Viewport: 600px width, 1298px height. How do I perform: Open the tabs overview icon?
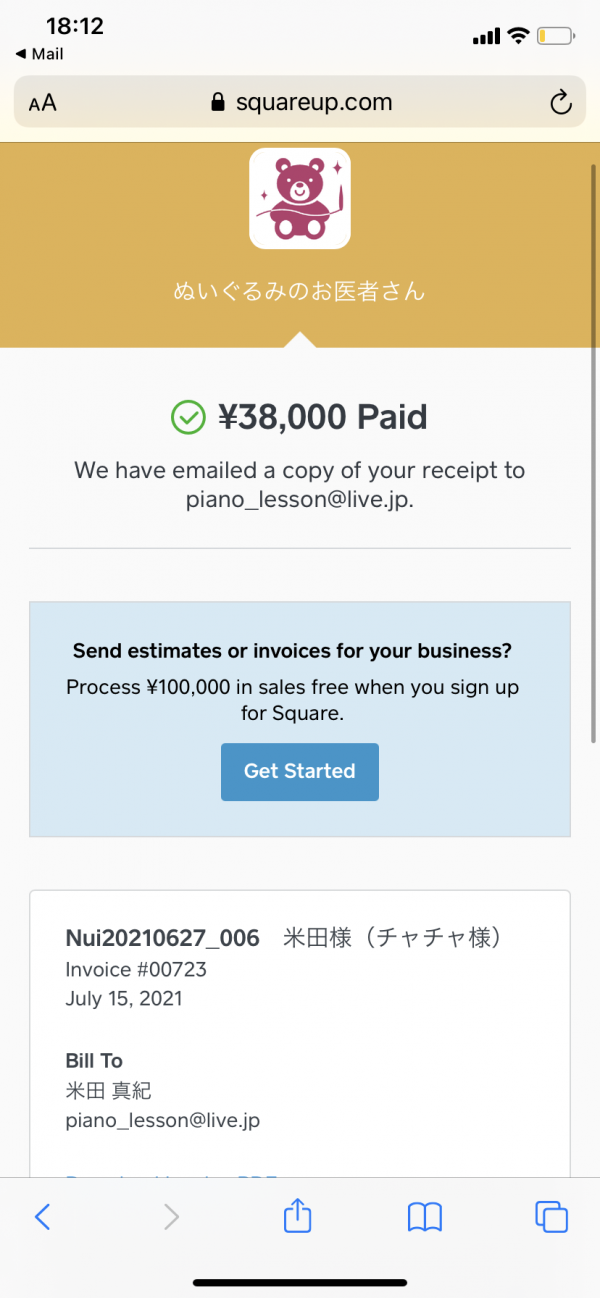(x=552, y=1216)
